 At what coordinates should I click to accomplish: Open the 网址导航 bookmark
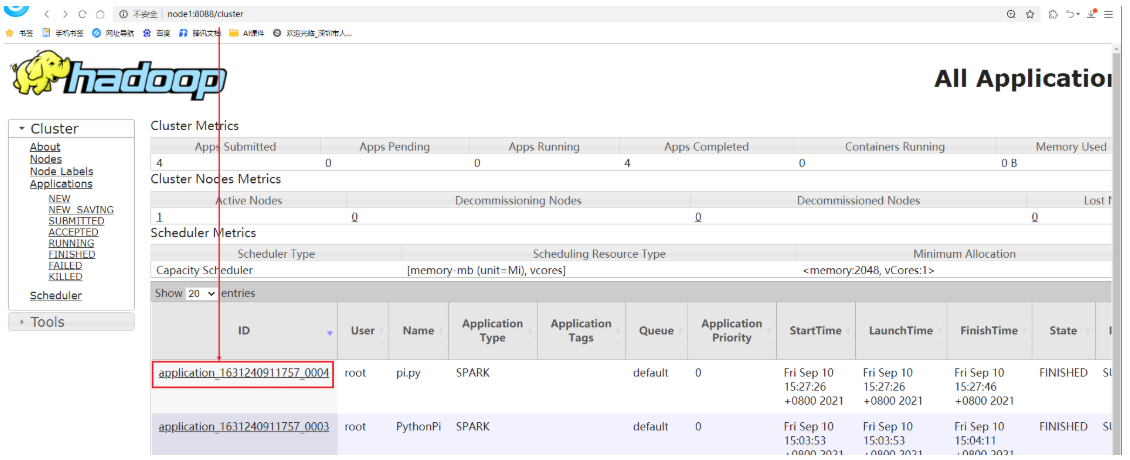click(113, 33)
